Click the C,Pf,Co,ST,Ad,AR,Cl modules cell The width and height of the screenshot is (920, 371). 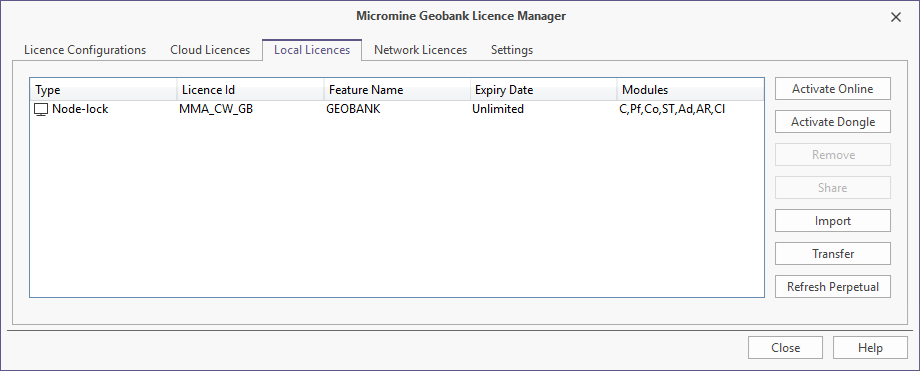pos(672,109)
